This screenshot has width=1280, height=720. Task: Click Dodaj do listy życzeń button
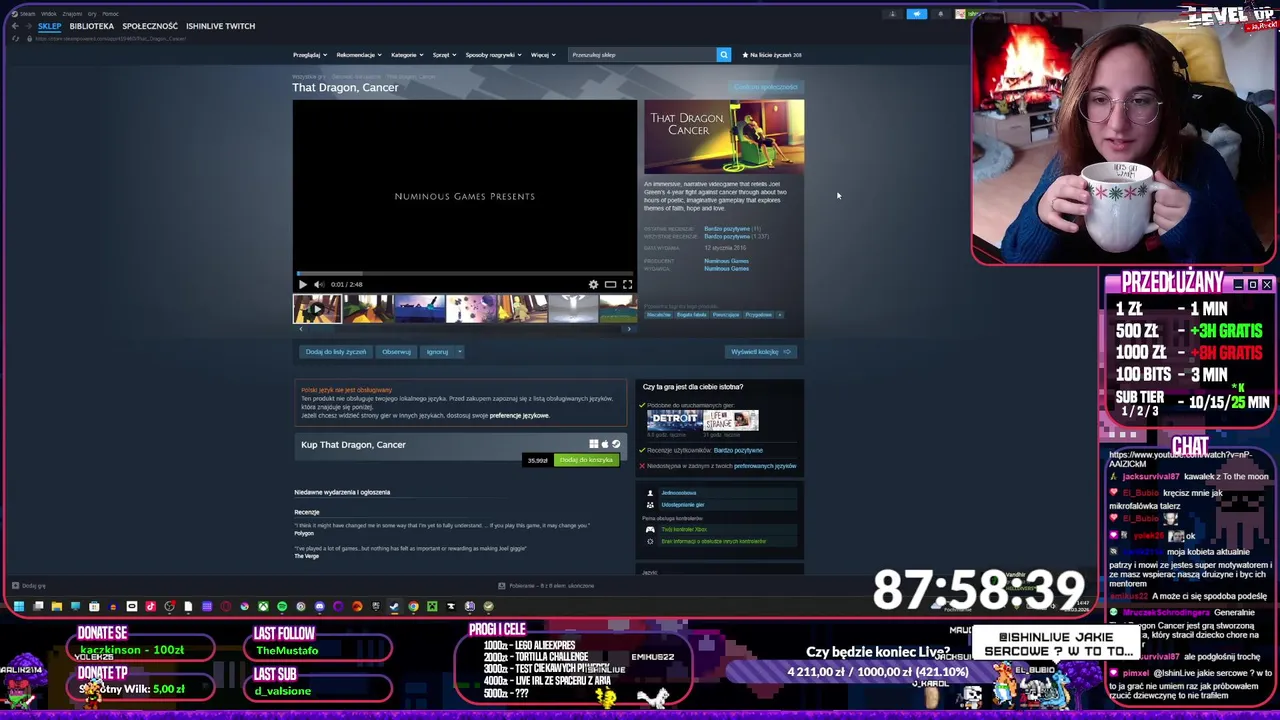pos(336,352)
